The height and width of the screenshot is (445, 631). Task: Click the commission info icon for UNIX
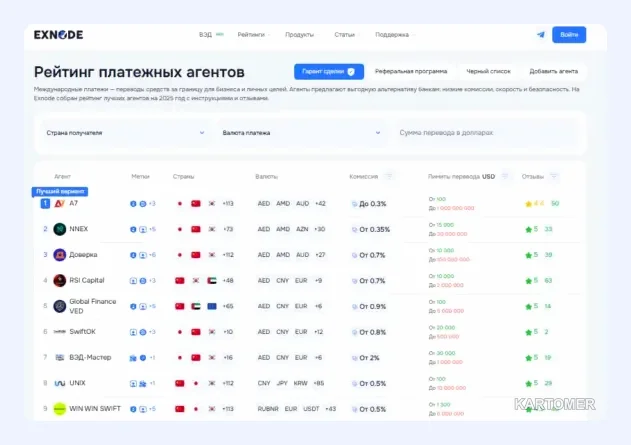click(x=355, y=384)
